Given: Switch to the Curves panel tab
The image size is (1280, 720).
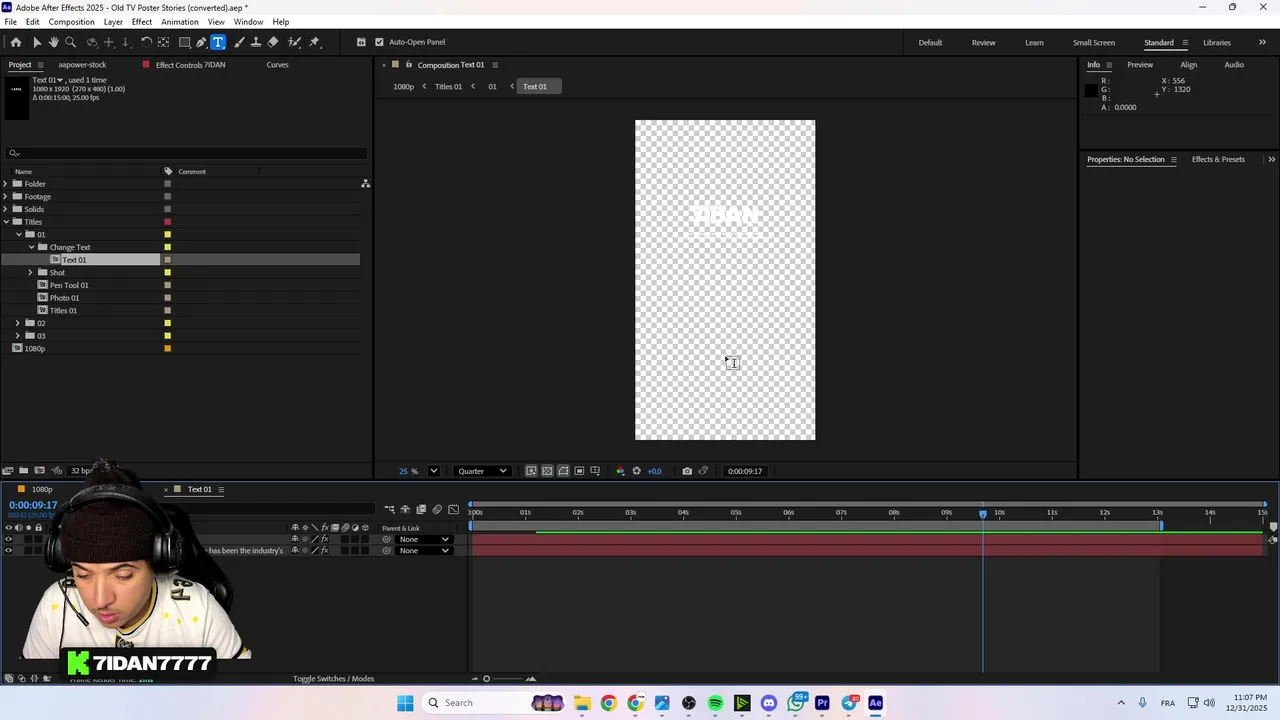Looking at the screenshot, I should point(277,65).
